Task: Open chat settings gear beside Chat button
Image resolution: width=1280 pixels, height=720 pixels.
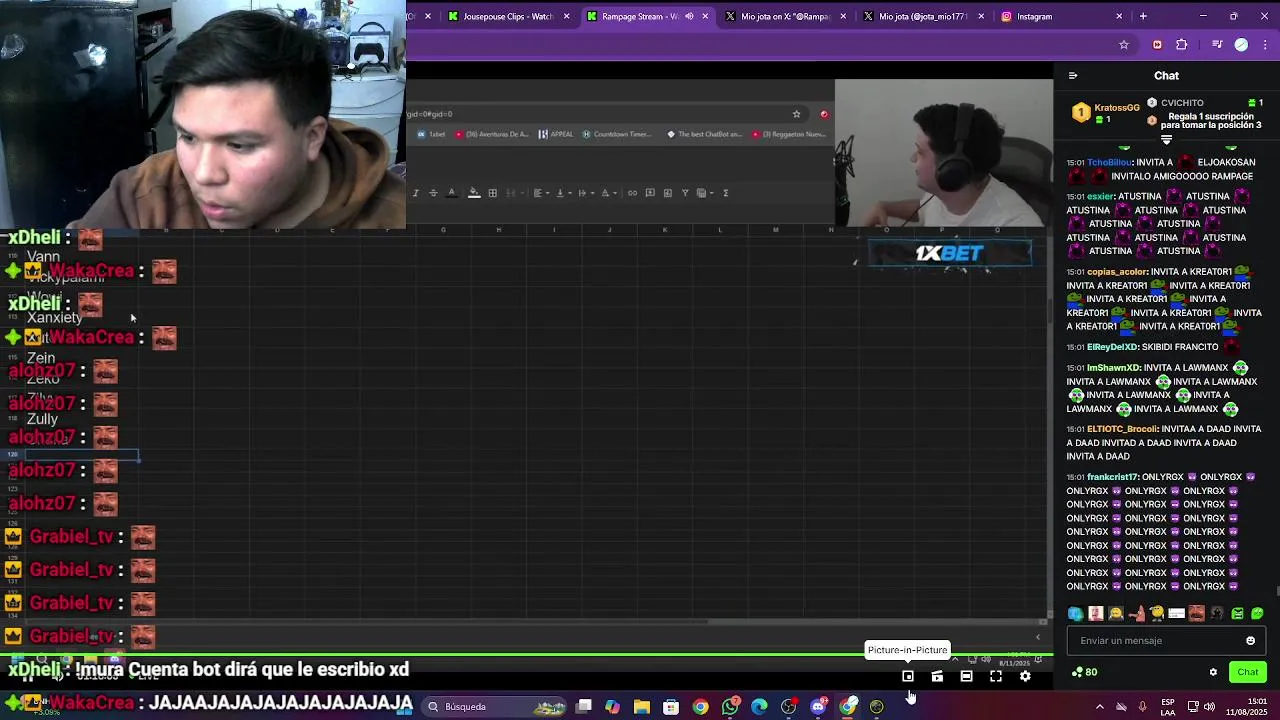Action: click(1214, 672)
